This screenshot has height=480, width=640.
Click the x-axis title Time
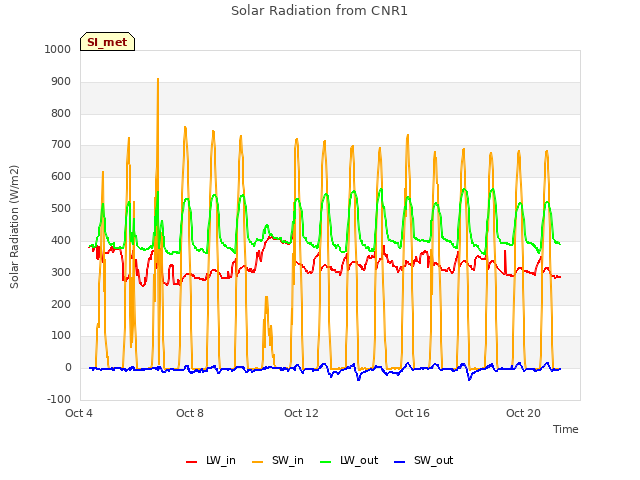coord(566,429)
